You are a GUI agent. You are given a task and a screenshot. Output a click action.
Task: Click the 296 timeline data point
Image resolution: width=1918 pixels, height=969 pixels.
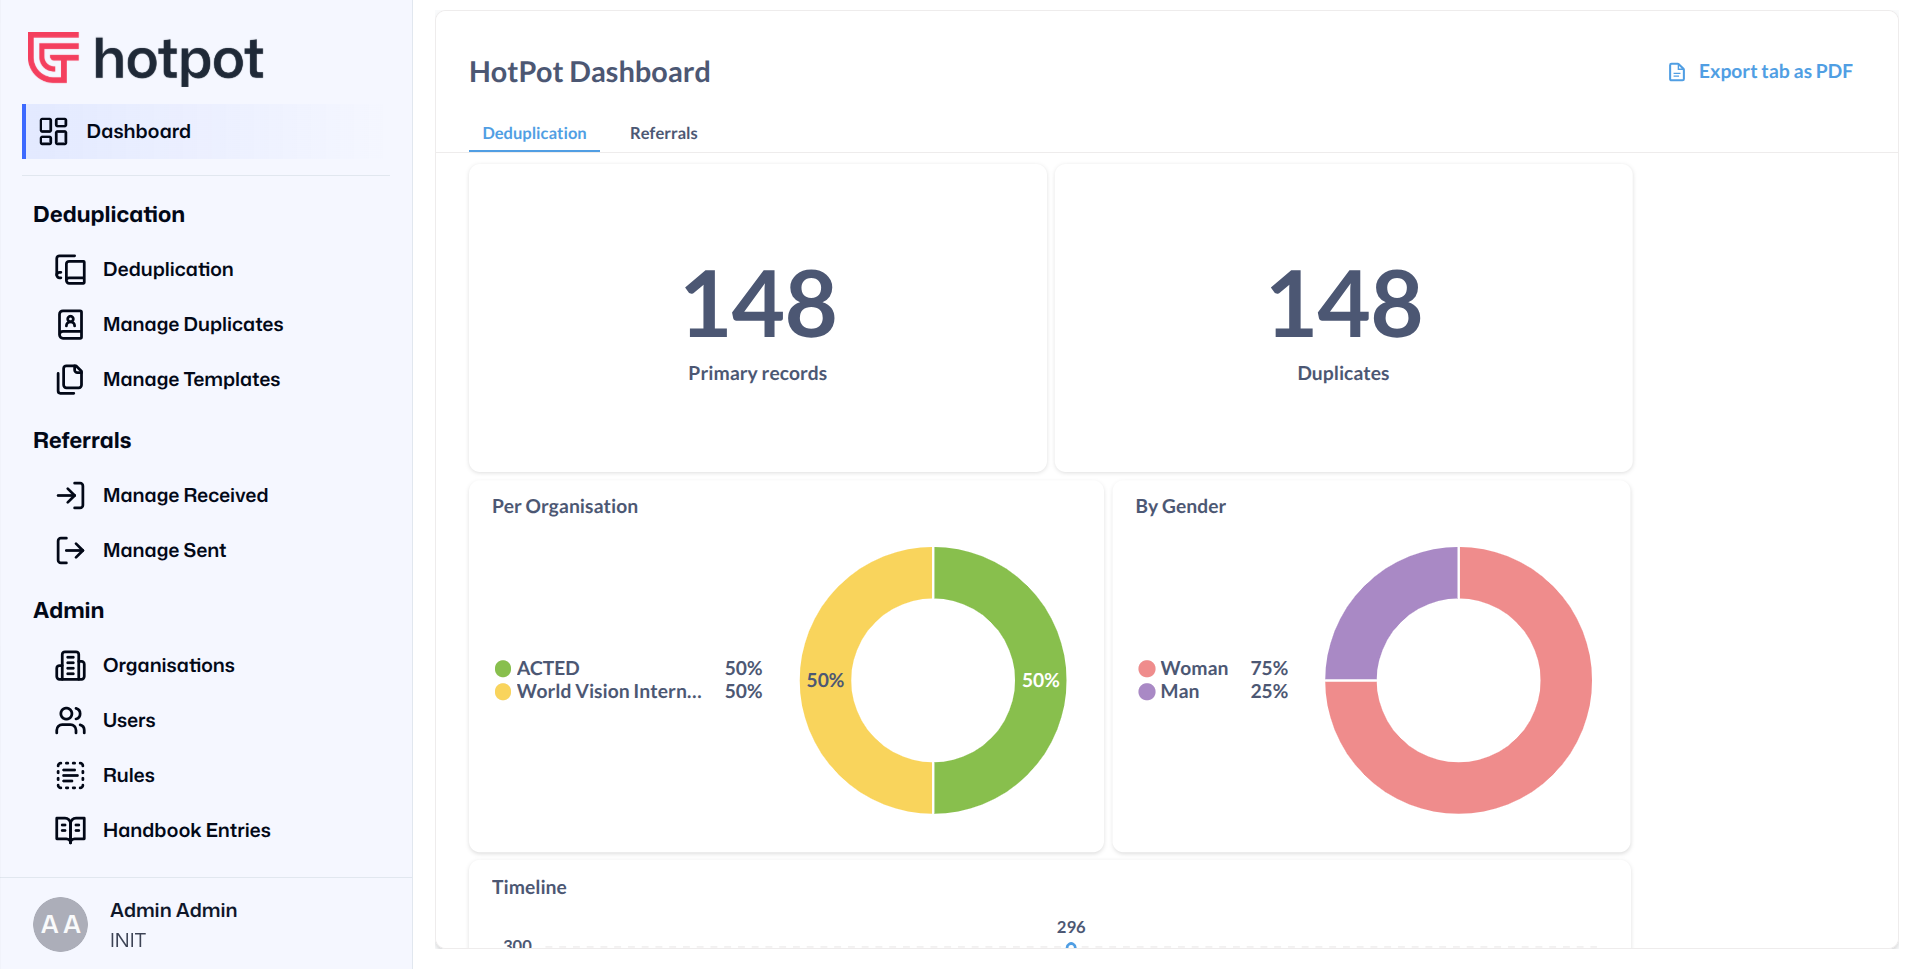[1071, 945]
